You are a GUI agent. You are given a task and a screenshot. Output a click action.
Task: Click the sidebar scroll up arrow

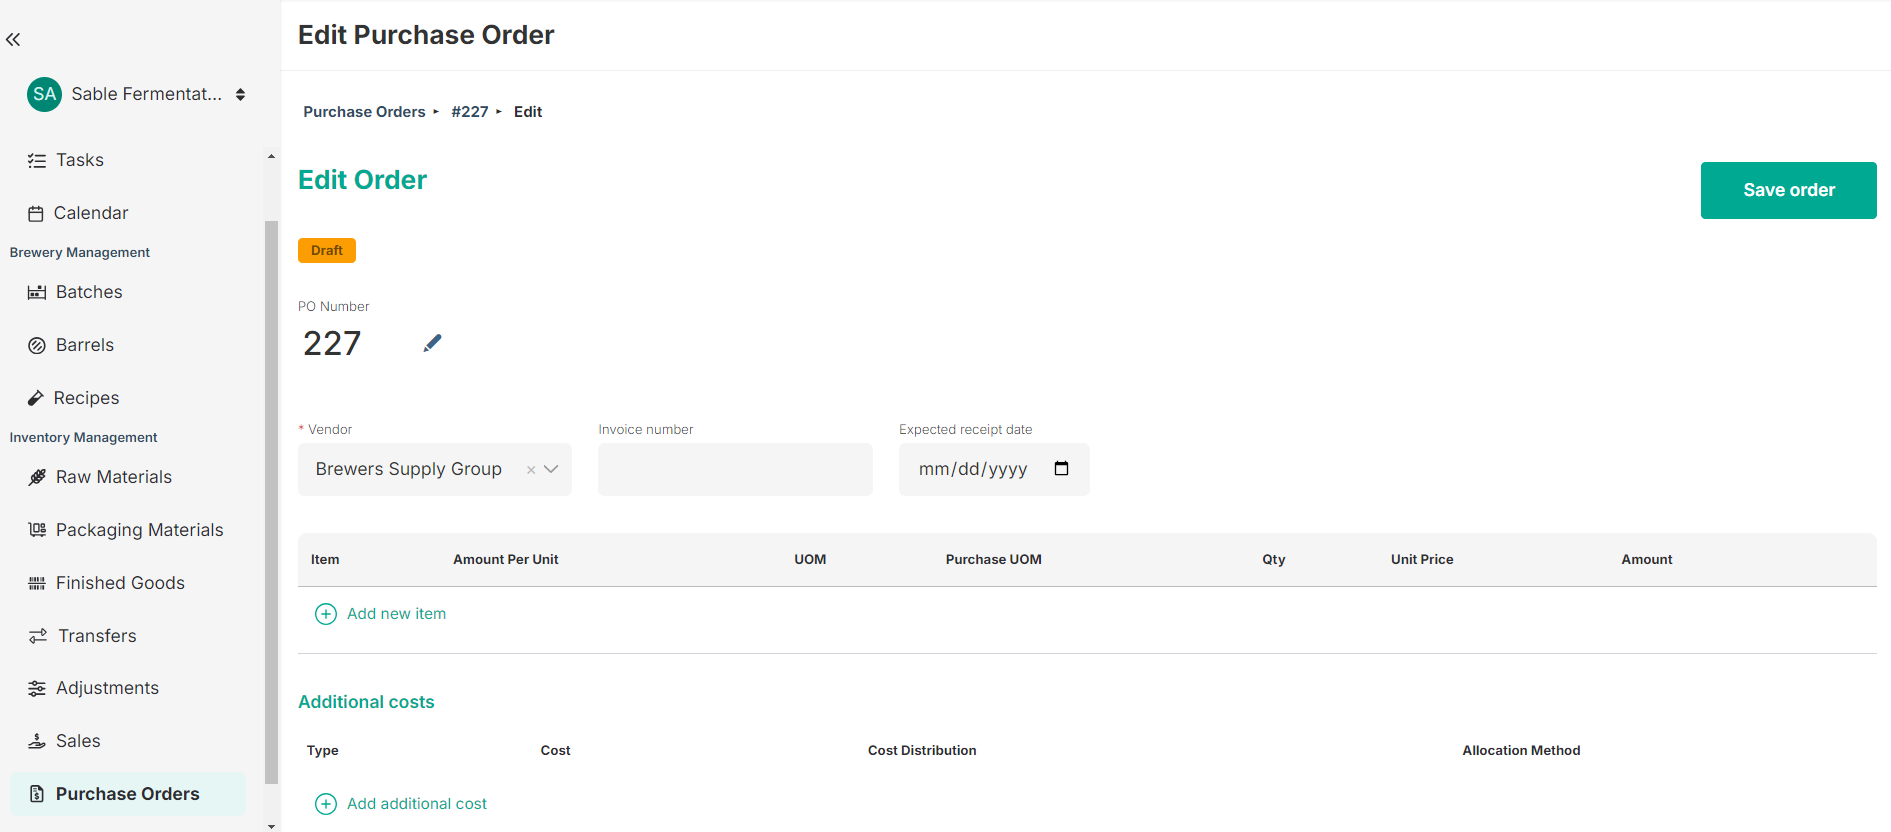coord(271,157)
